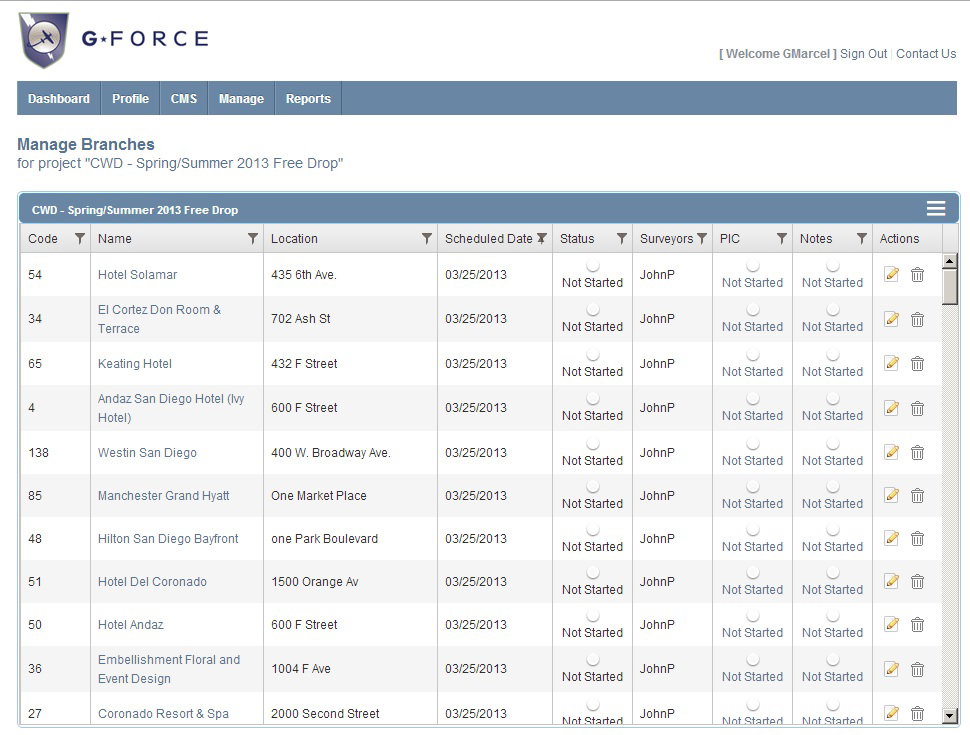Delete the Embellishment Floral row
This screenshot has height=735, width=970.
click(x=917, y=669)
